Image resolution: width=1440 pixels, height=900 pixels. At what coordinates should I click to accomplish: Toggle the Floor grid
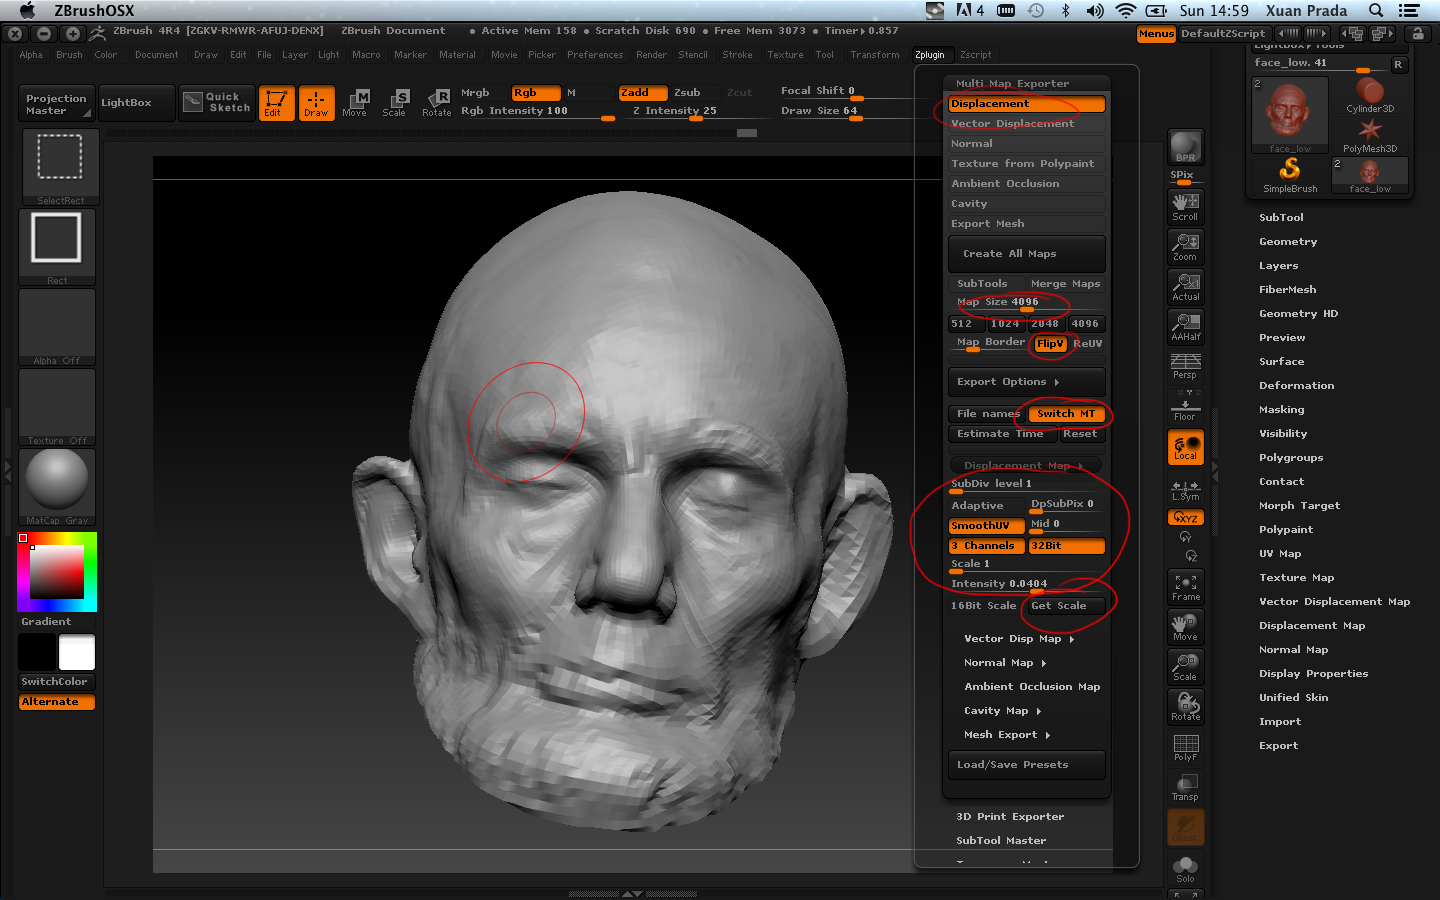pos(1186,407)
